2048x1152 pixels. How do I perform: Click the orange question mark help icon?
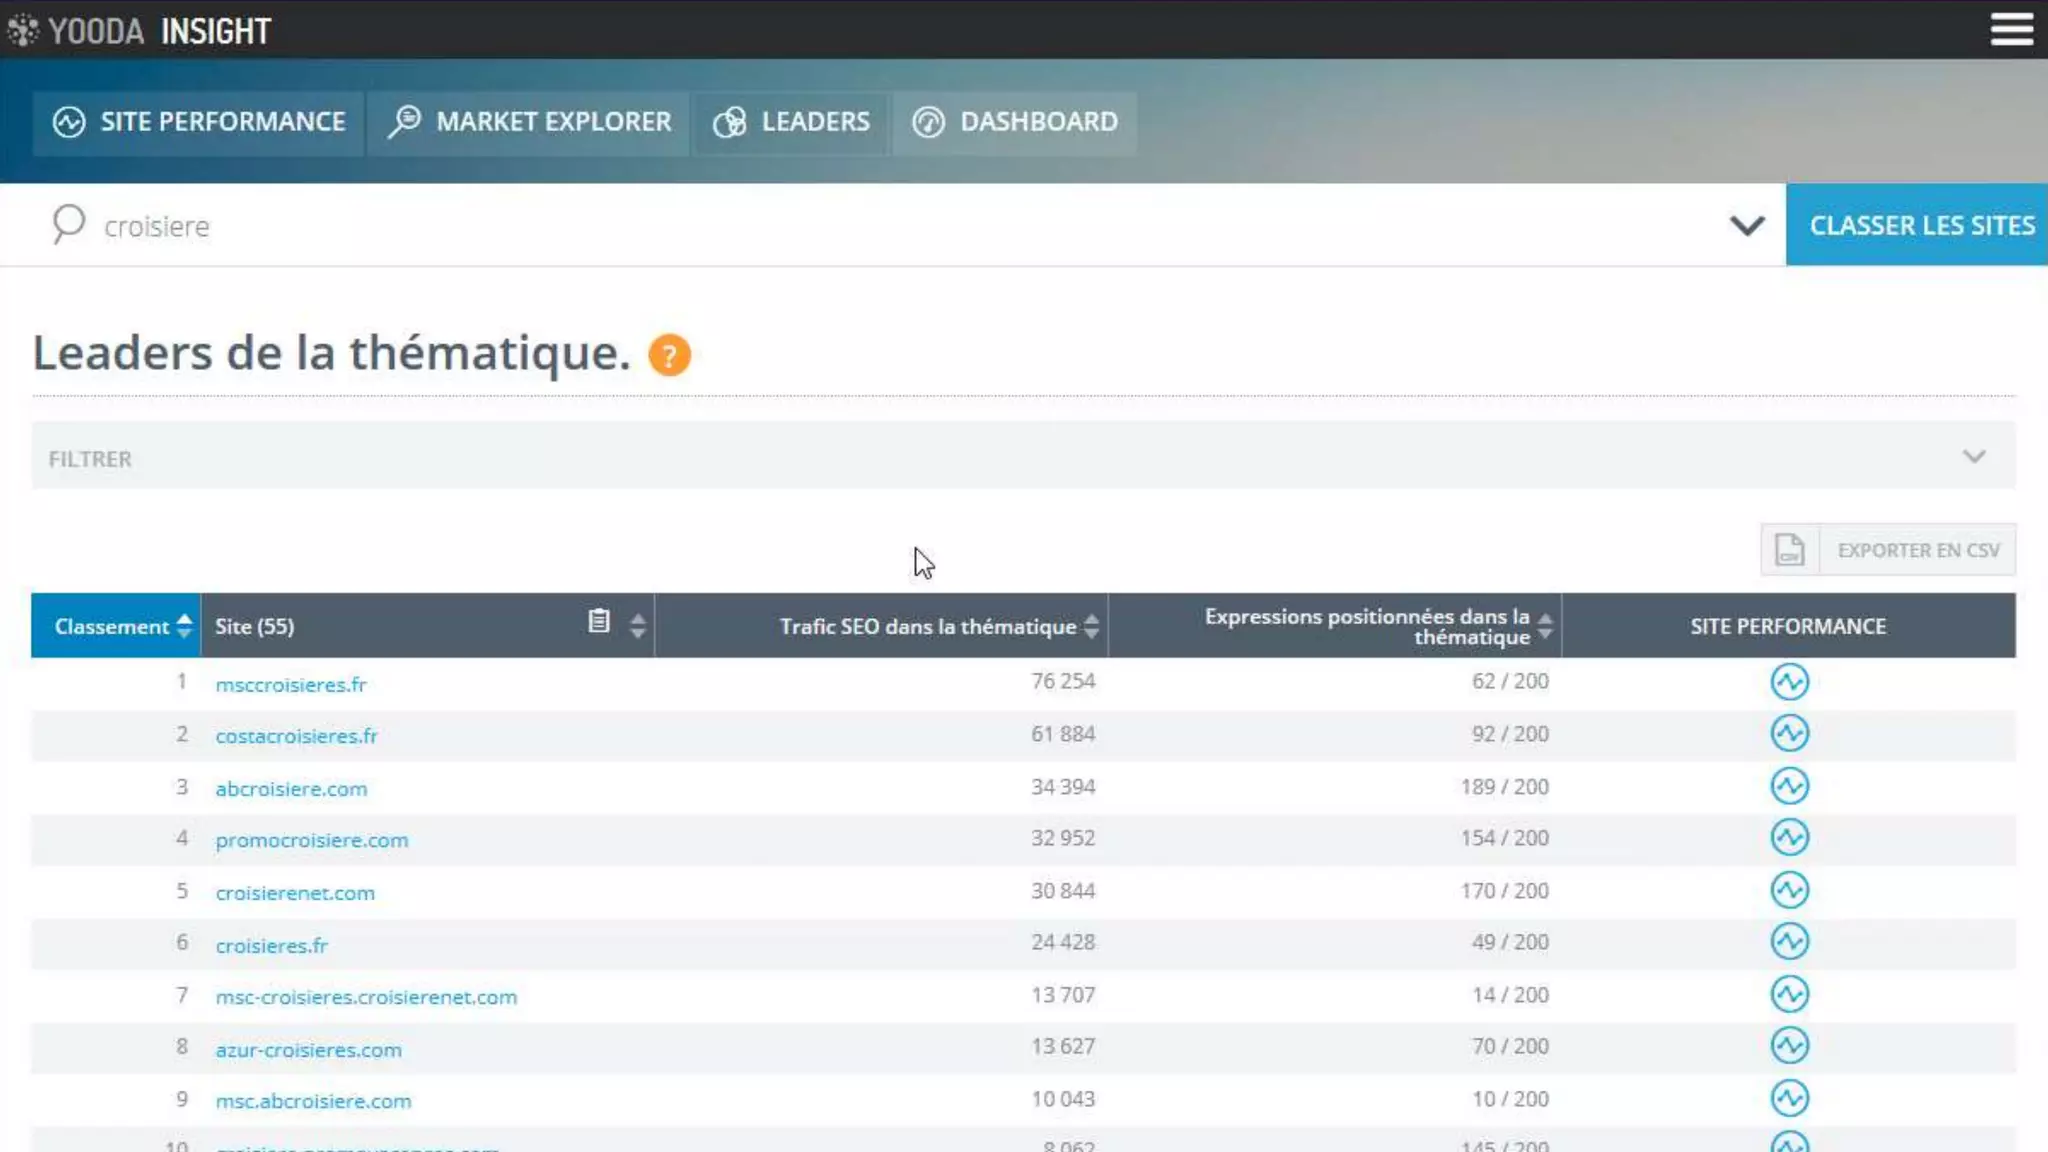[x=669, y=355]
